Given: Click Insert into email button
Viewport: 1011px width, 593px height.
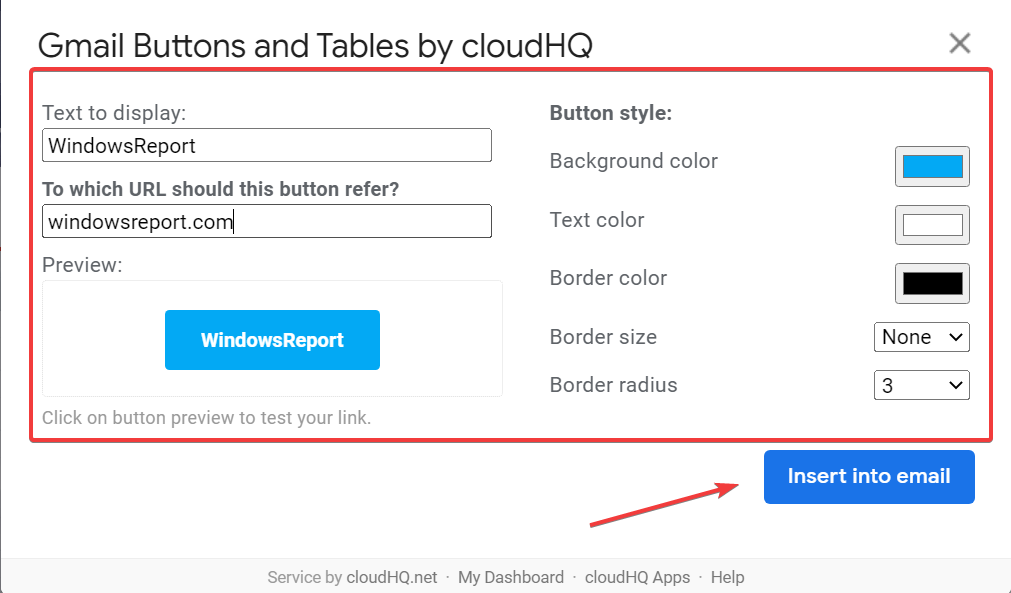Looking at the screenshot, I should click(869, 476).
